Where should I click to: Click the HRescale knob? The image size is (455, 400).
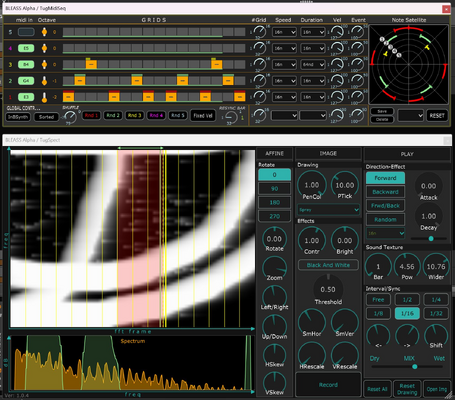pos(311,355)
